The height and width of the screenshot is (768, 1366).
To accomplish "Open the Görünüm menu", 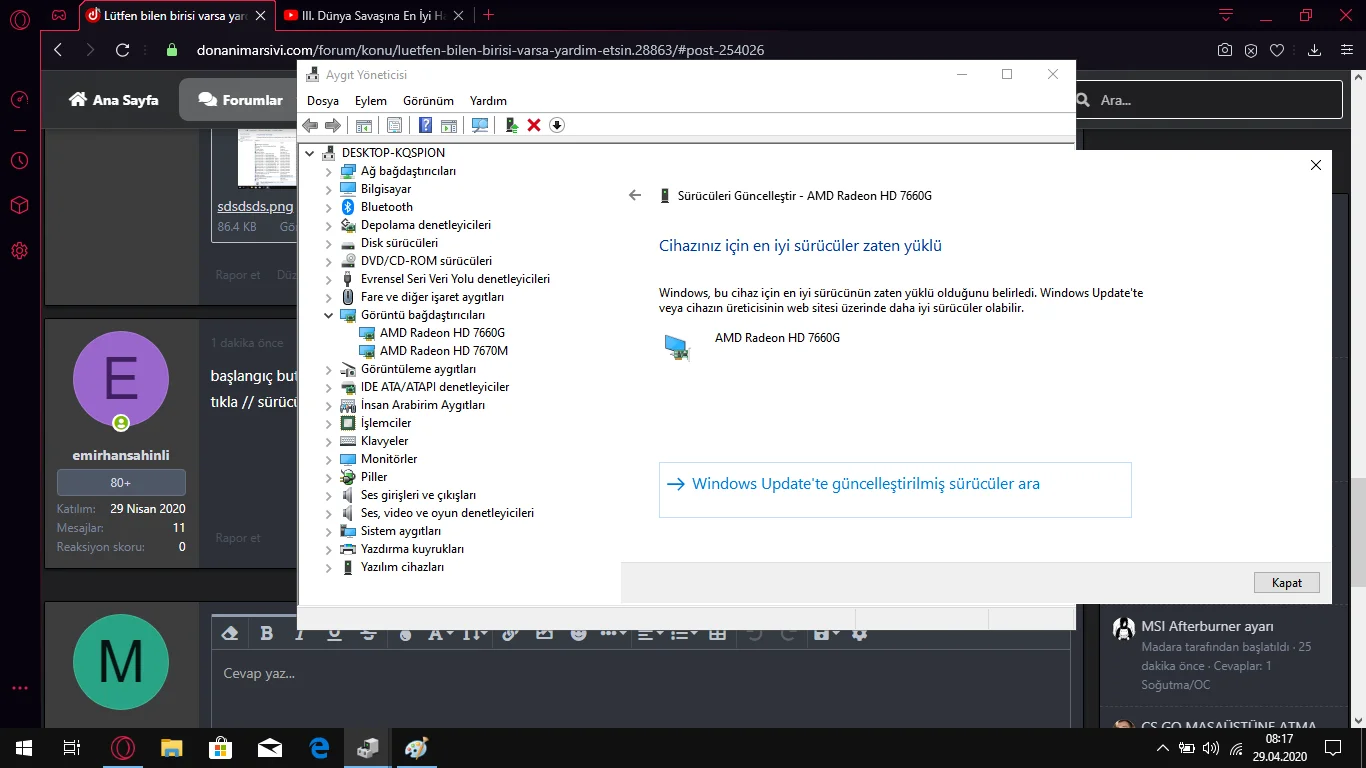I will tap(428, 101).
